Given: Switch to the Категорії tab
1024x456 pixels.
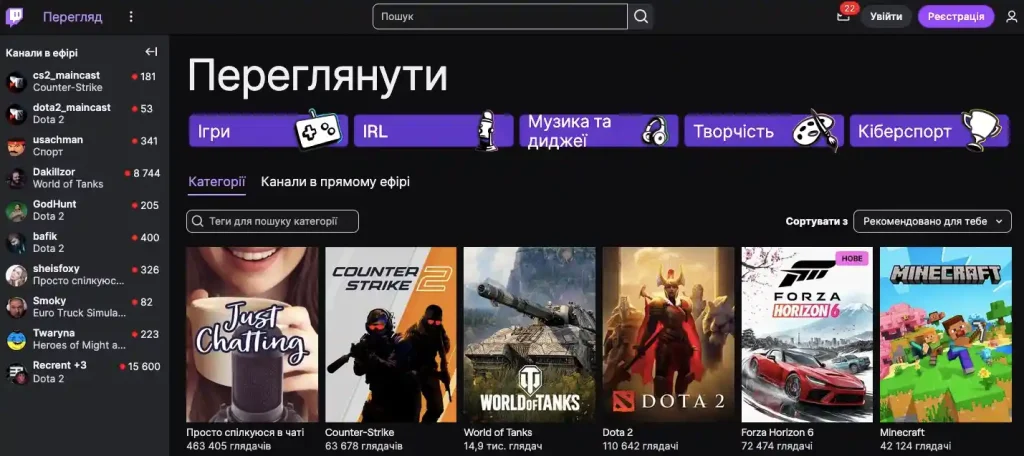Looking at the screenshot, I should (217, 182).
